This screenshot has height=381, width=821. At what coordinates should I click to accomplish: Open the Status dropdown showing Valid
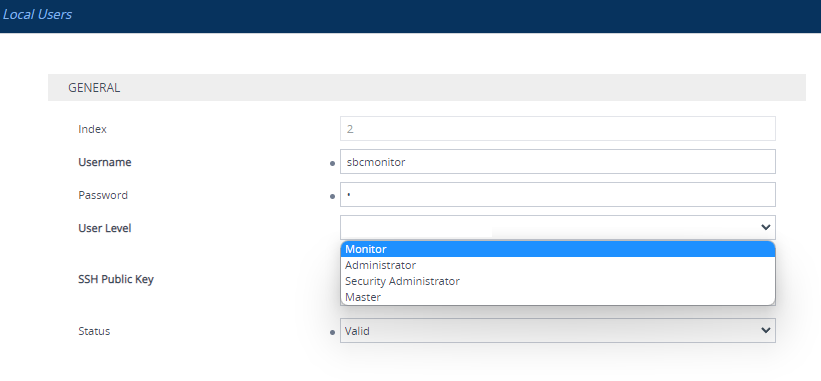[x=558, y=331]
